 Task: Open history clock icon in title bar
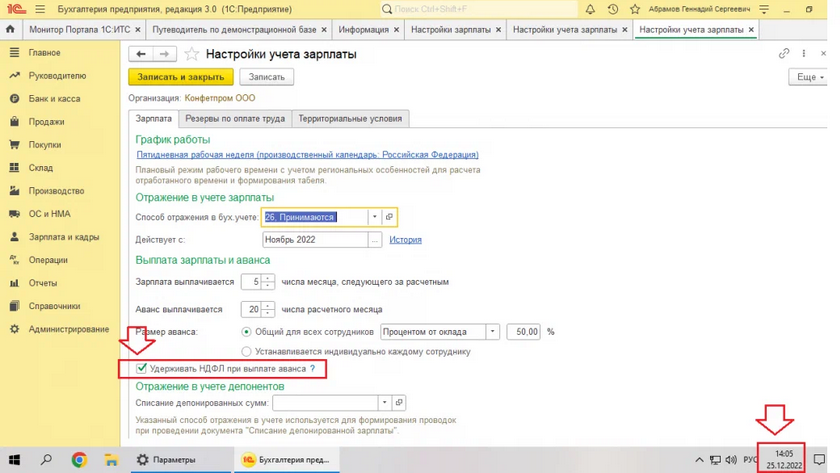613,9
